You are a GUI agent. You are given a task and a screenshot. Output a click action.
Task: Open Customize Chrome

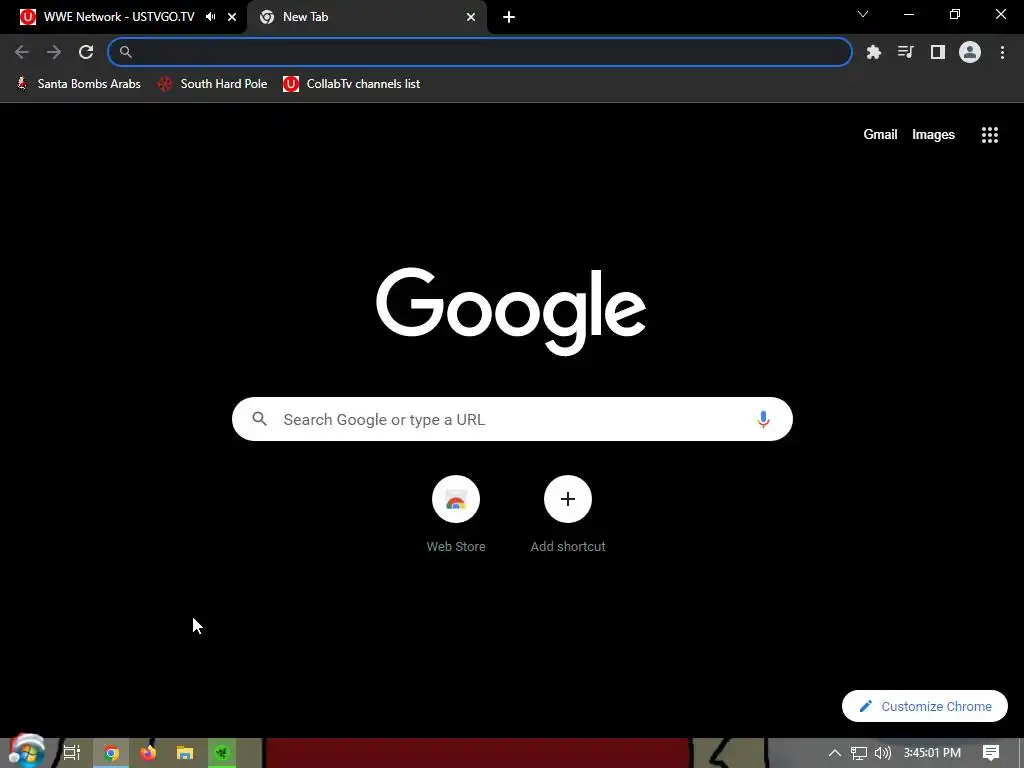pyautogui.click(x=925, y=706)
